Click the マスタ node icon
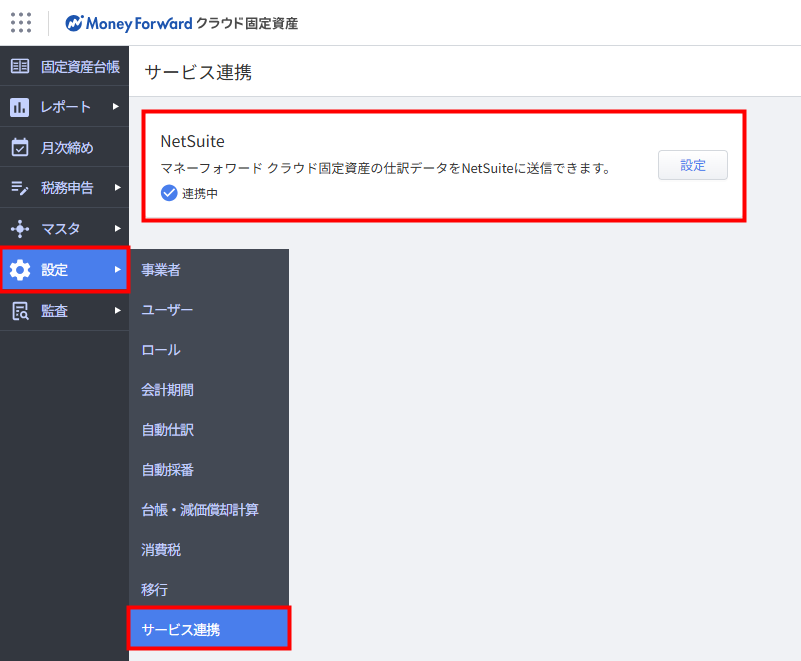The image size is (801, 661). pos(20,228)
